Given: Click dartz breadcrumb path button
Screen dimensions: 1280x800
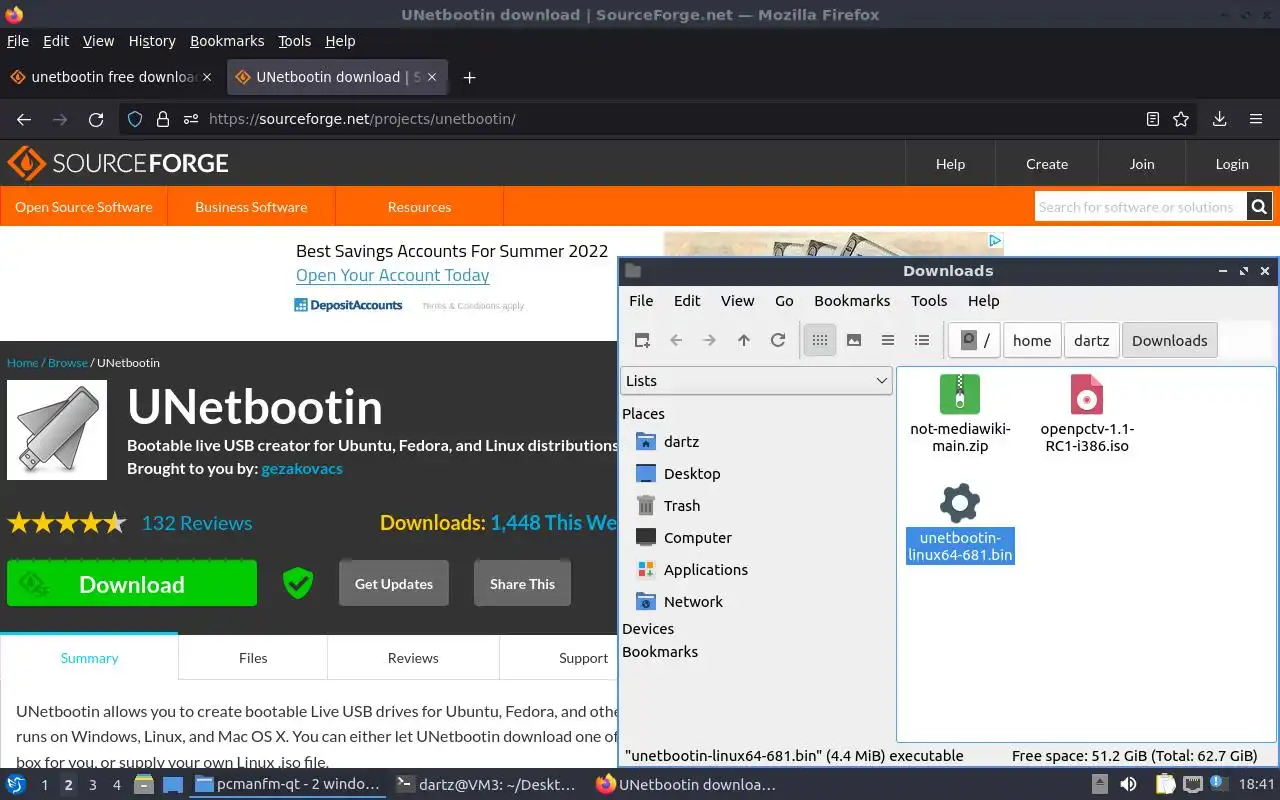Looking at the screenshot, I should [x=1092, y=340].
